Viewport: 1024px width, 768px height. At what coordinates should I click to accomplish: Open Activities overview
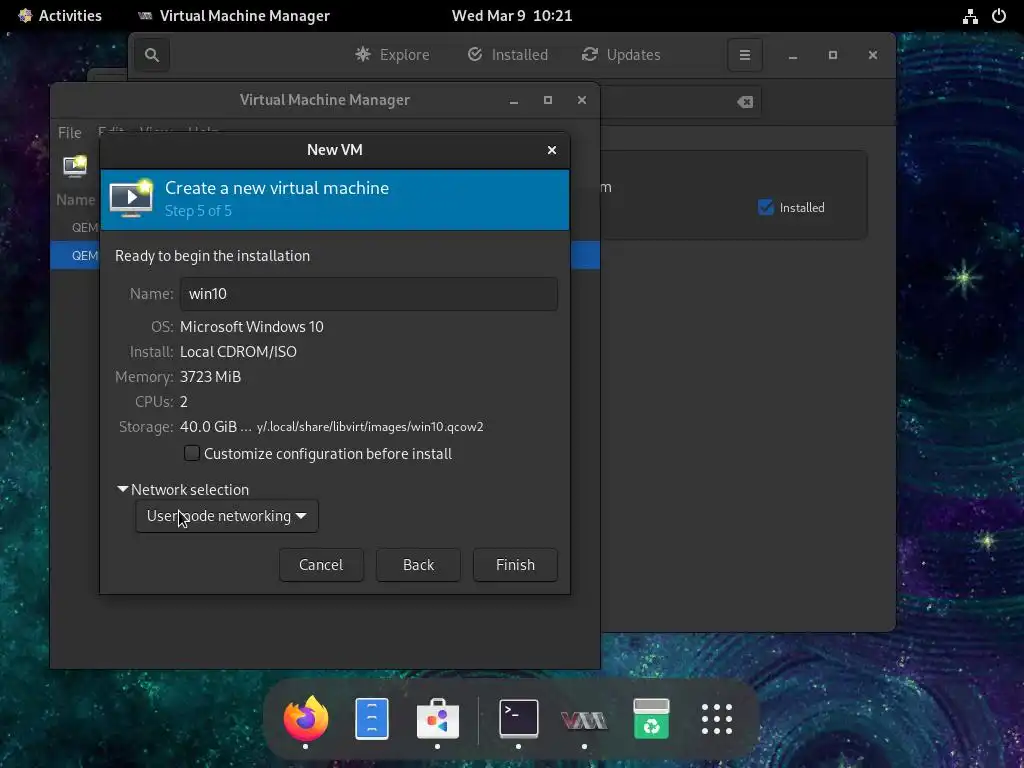(x=59, y=16)
